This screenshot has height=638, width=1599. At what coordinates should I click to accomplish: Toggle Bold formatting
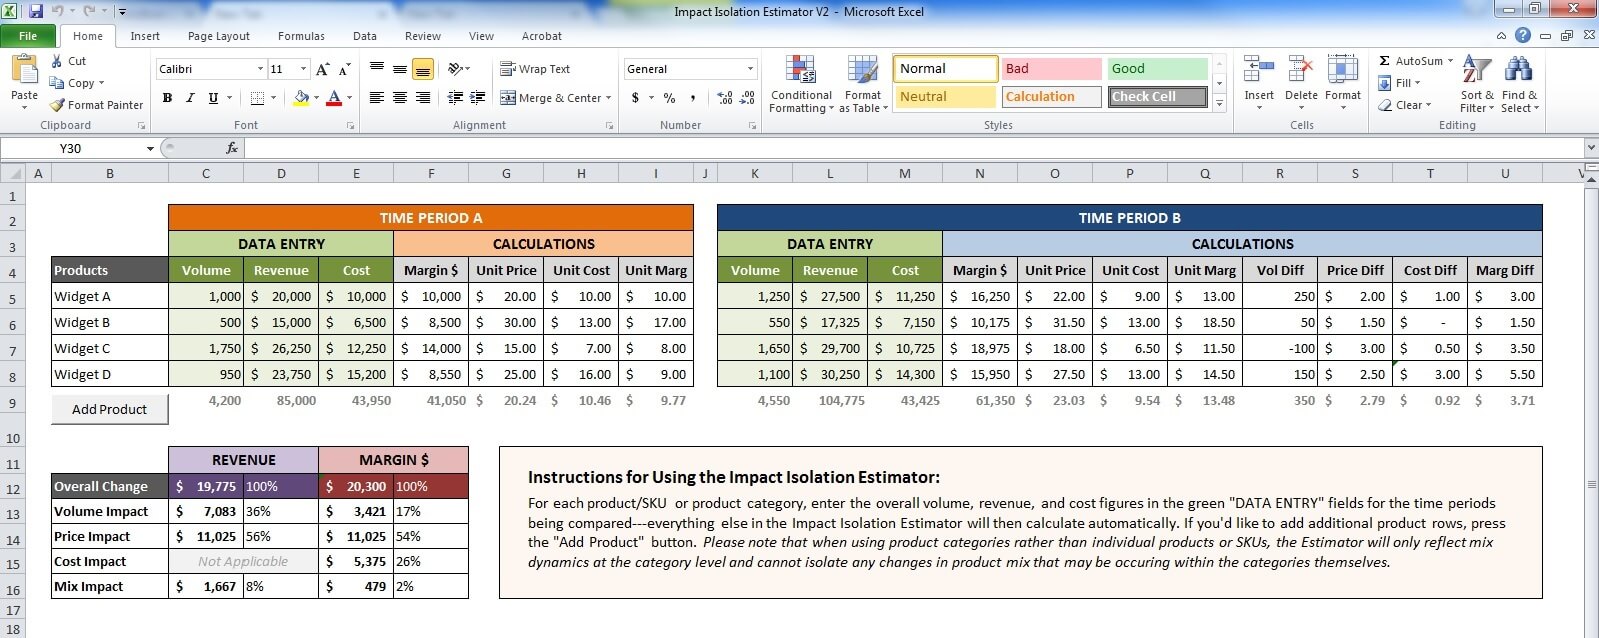point(167,98)
